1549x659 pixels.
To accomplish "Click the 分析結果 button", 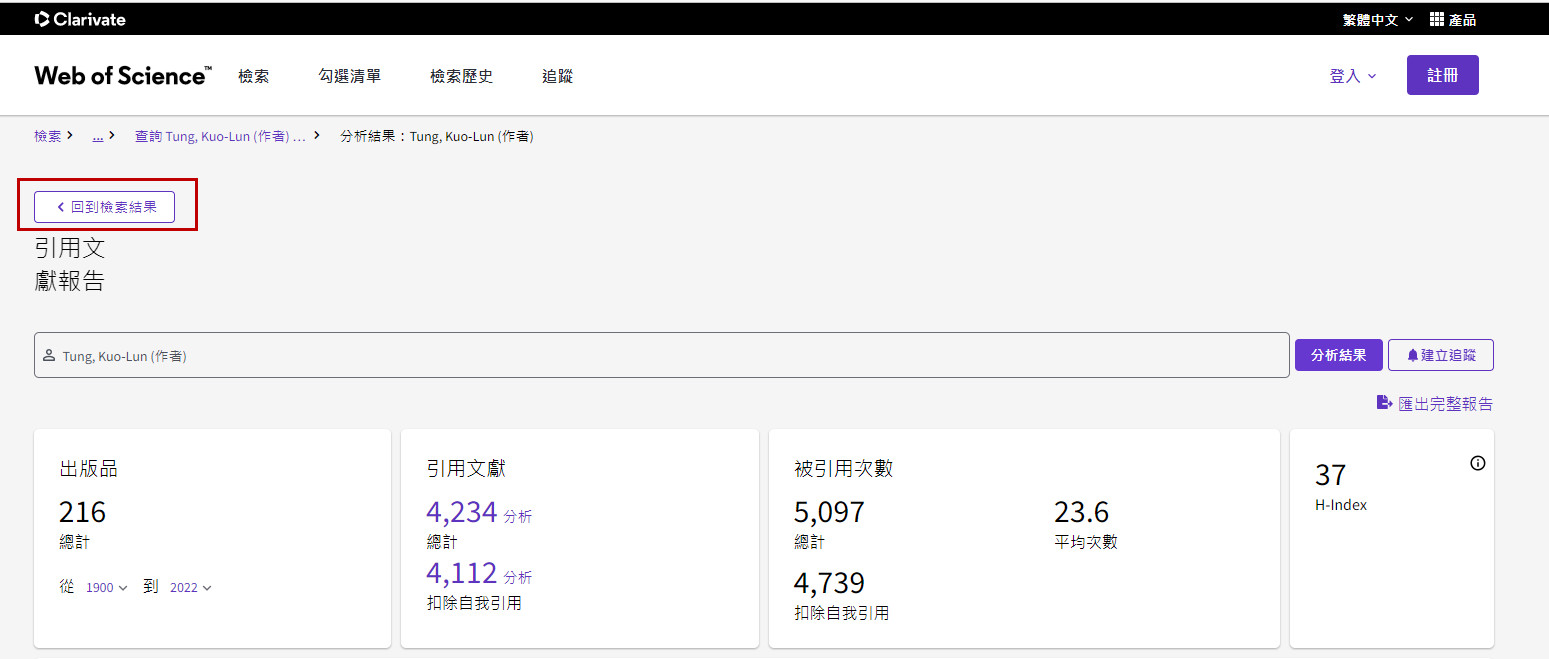I will coord(1338,355).
